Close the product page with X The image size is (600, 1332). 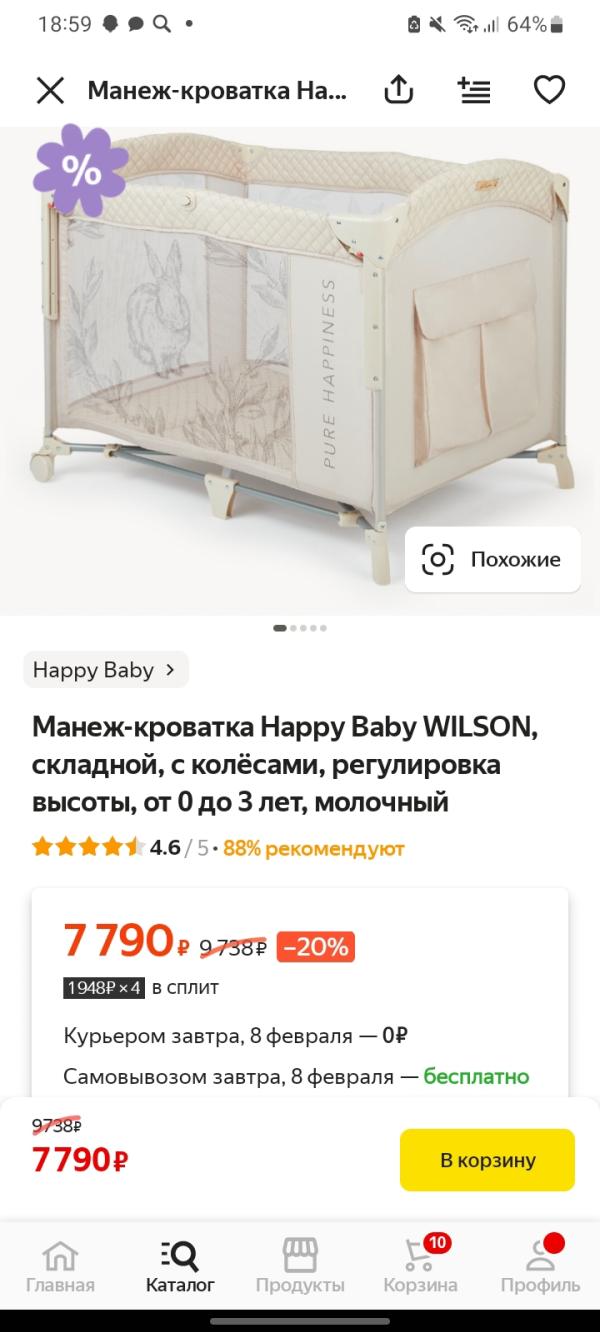pos(50,91)
